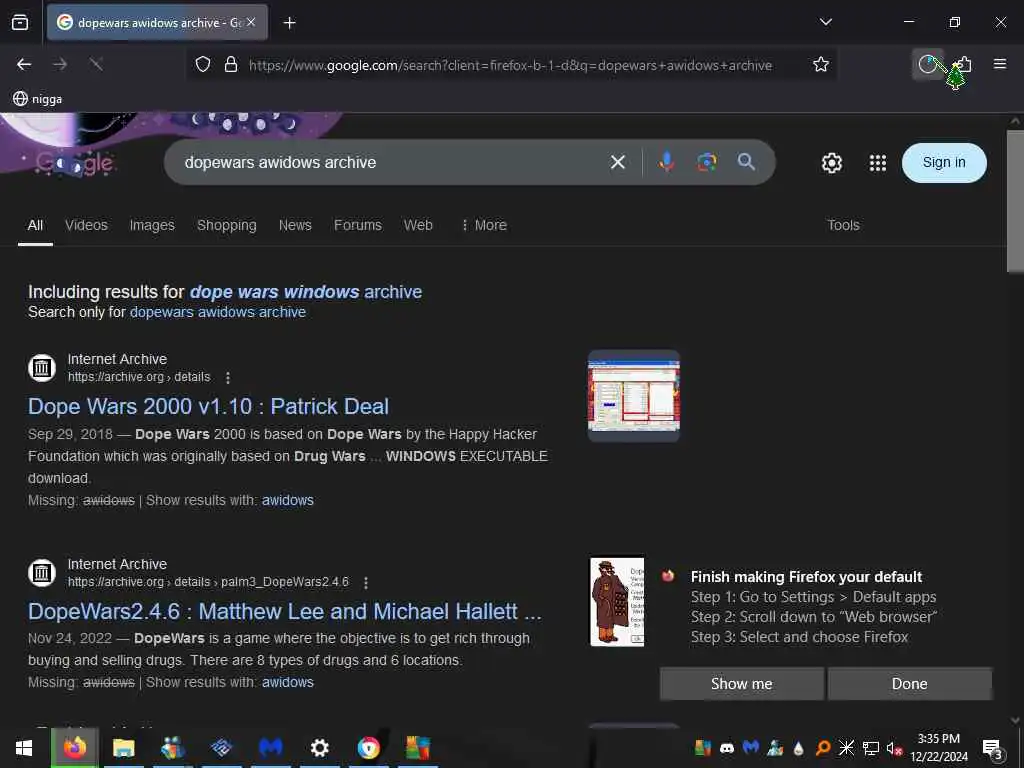The width and height of the screenshot is (1024, 768).
Task: View site security padlock info
Action: click(231, 65)
